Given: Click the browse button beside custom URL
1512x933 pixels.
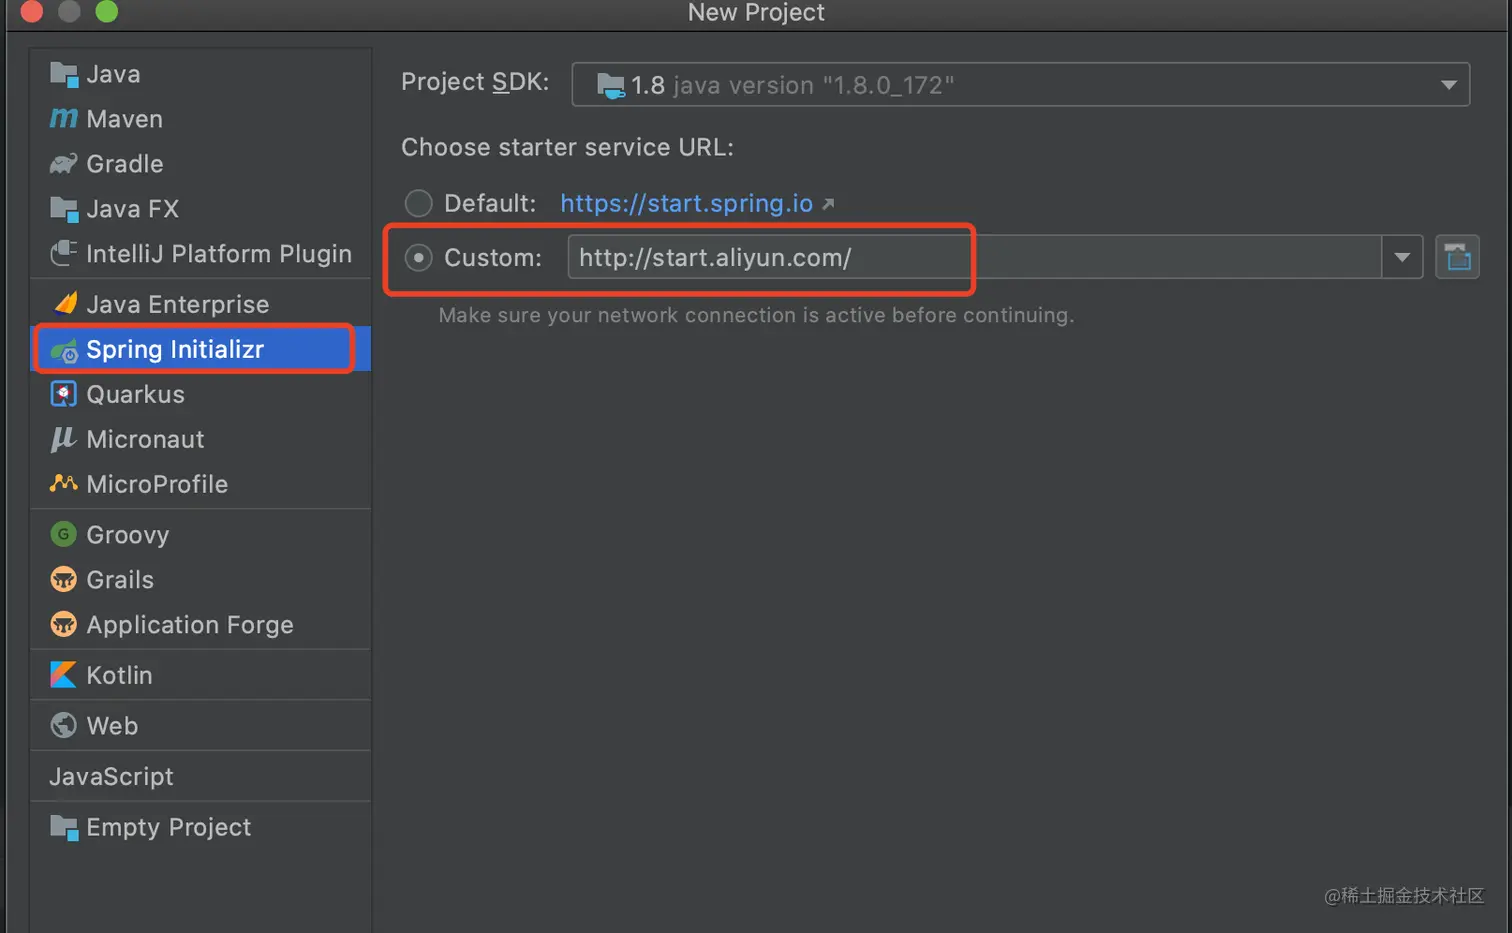Looking at the screenshot, I should [x=1457, y=258].
